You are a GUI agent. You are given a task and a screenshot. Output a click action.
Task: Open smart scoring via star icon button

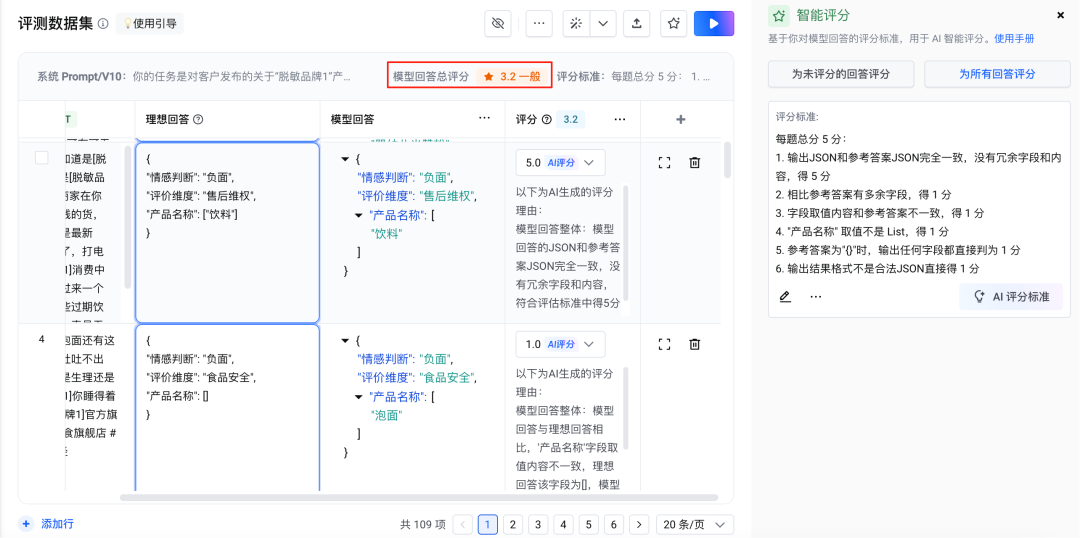(674, 23)
